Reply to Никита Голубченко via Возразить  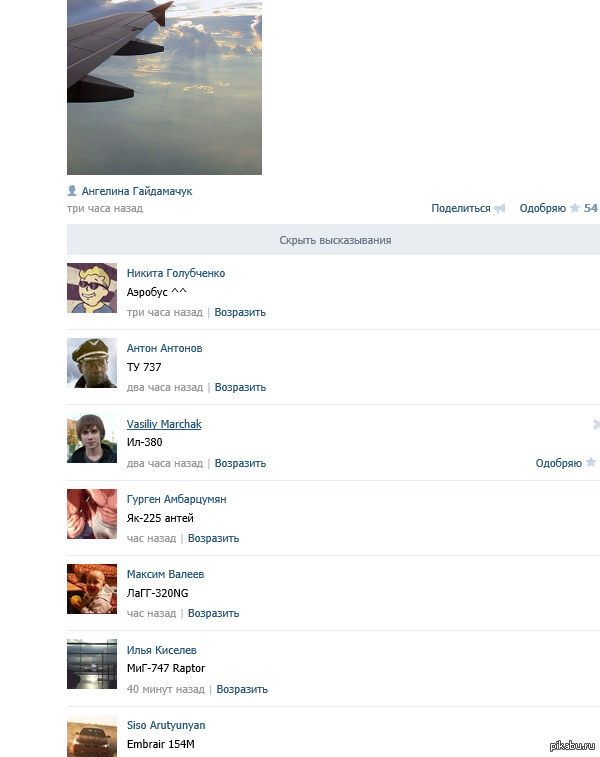tap(240, 312)
